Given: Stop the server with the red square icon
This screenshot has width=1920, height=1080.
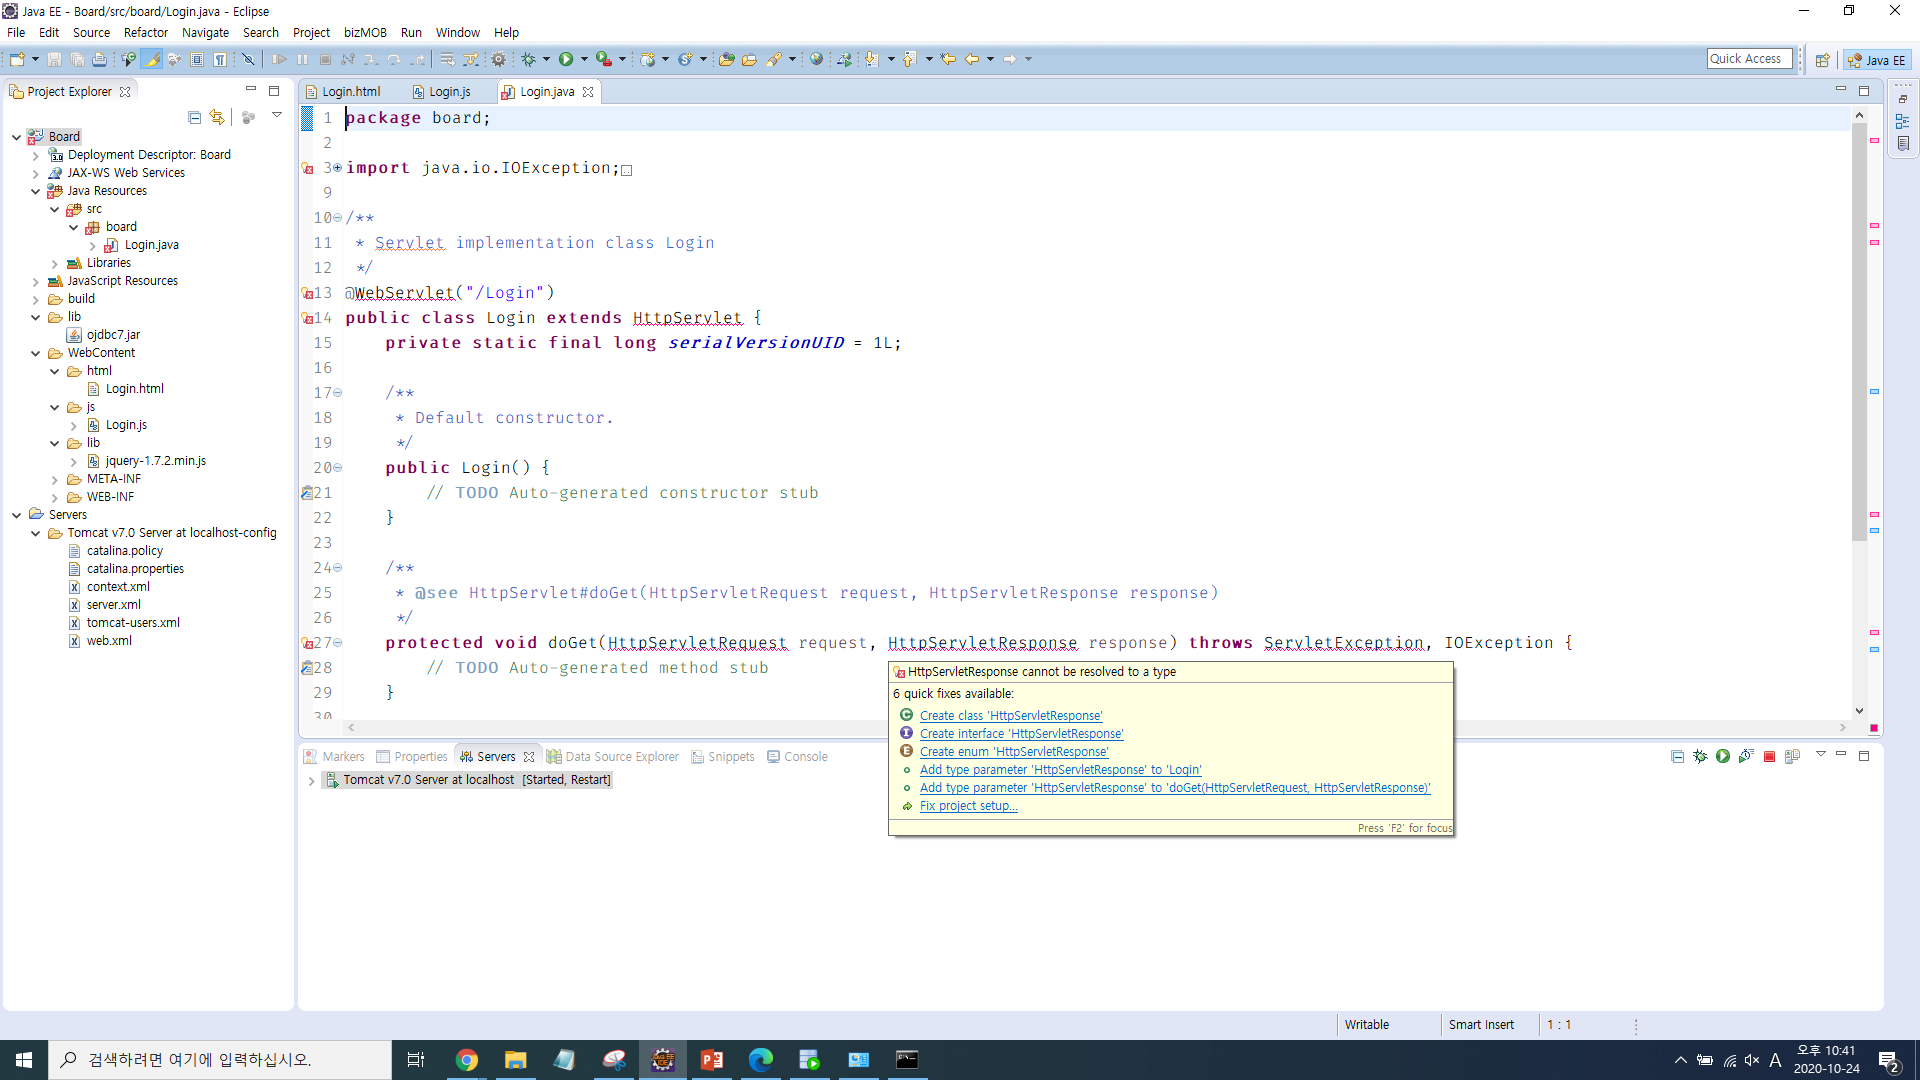Looking at the screenshot, I should point(1769,757).
